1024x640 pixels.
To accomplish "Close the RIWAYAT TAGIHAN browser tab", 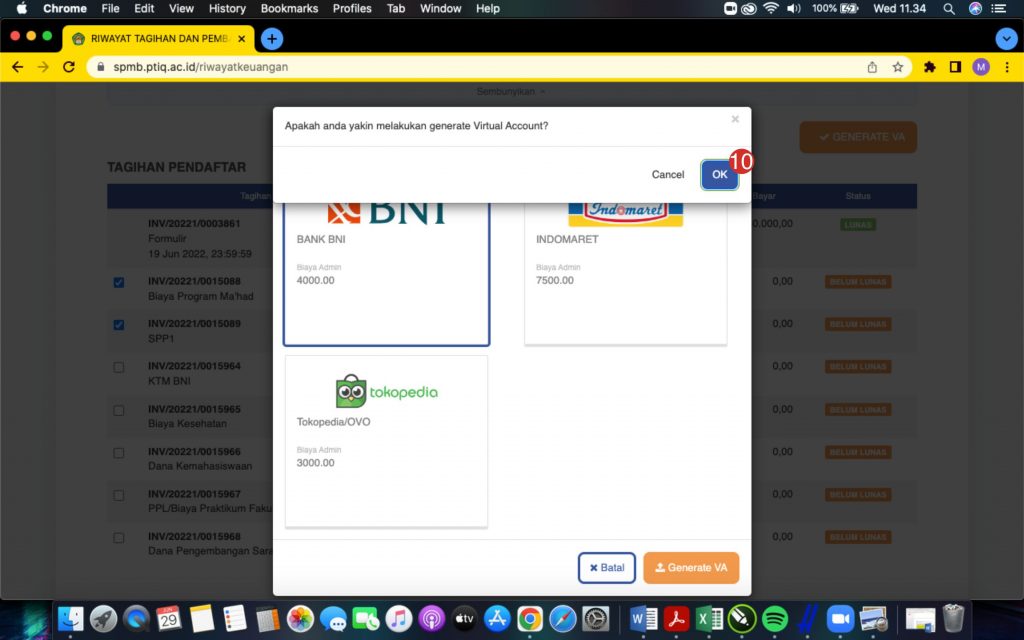I will 242,39.
